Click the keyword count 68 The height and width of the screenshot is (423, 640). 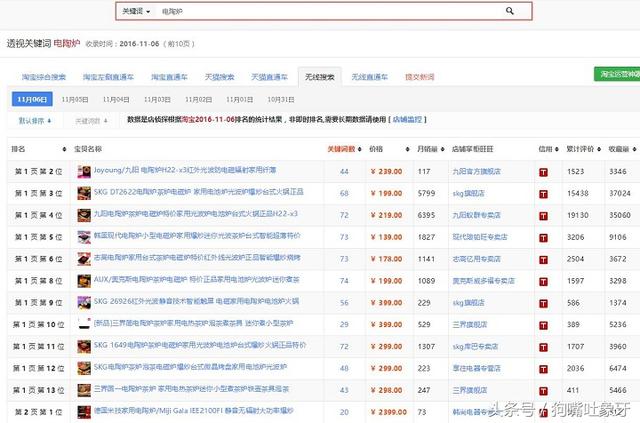(x=344, y=193)
